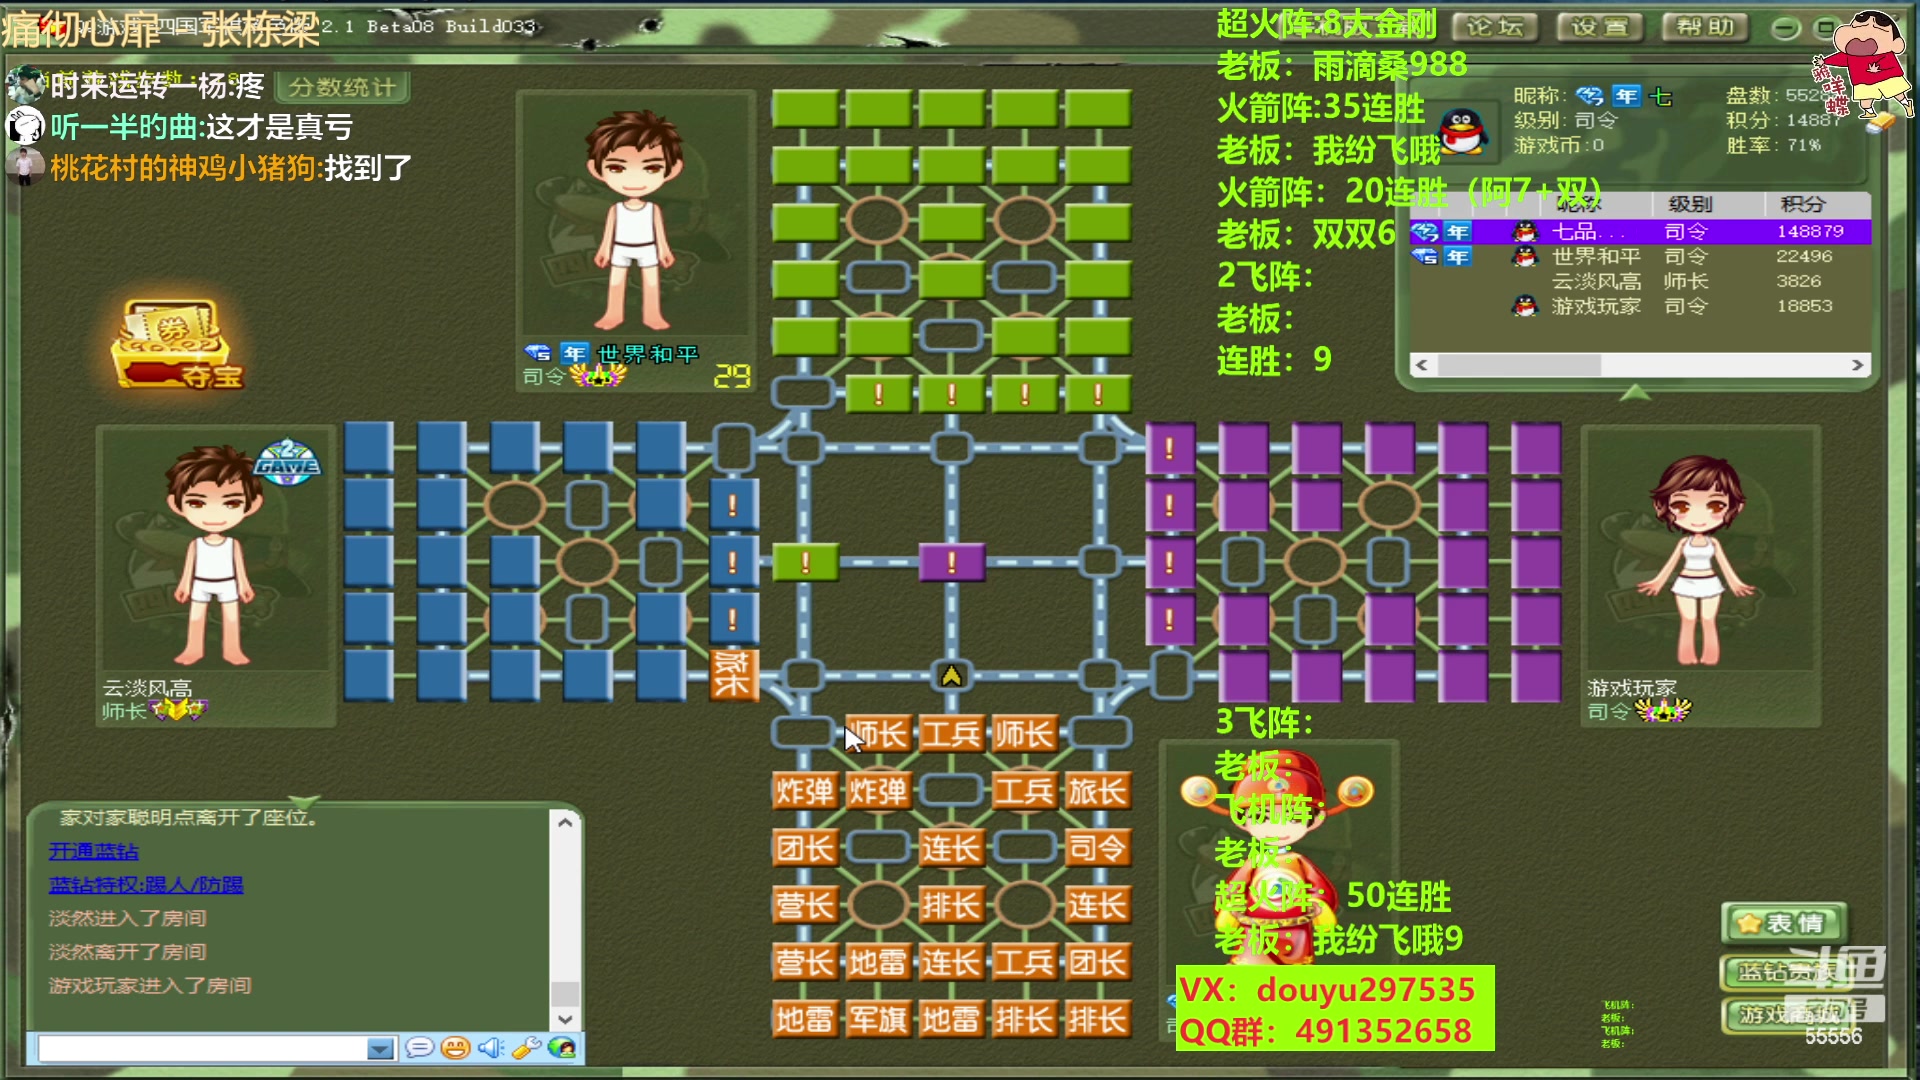The height and width of the screenshot is (1080, 1920).
Task: Click 世界和平 player avatar at top
Action: pos(634,217)
